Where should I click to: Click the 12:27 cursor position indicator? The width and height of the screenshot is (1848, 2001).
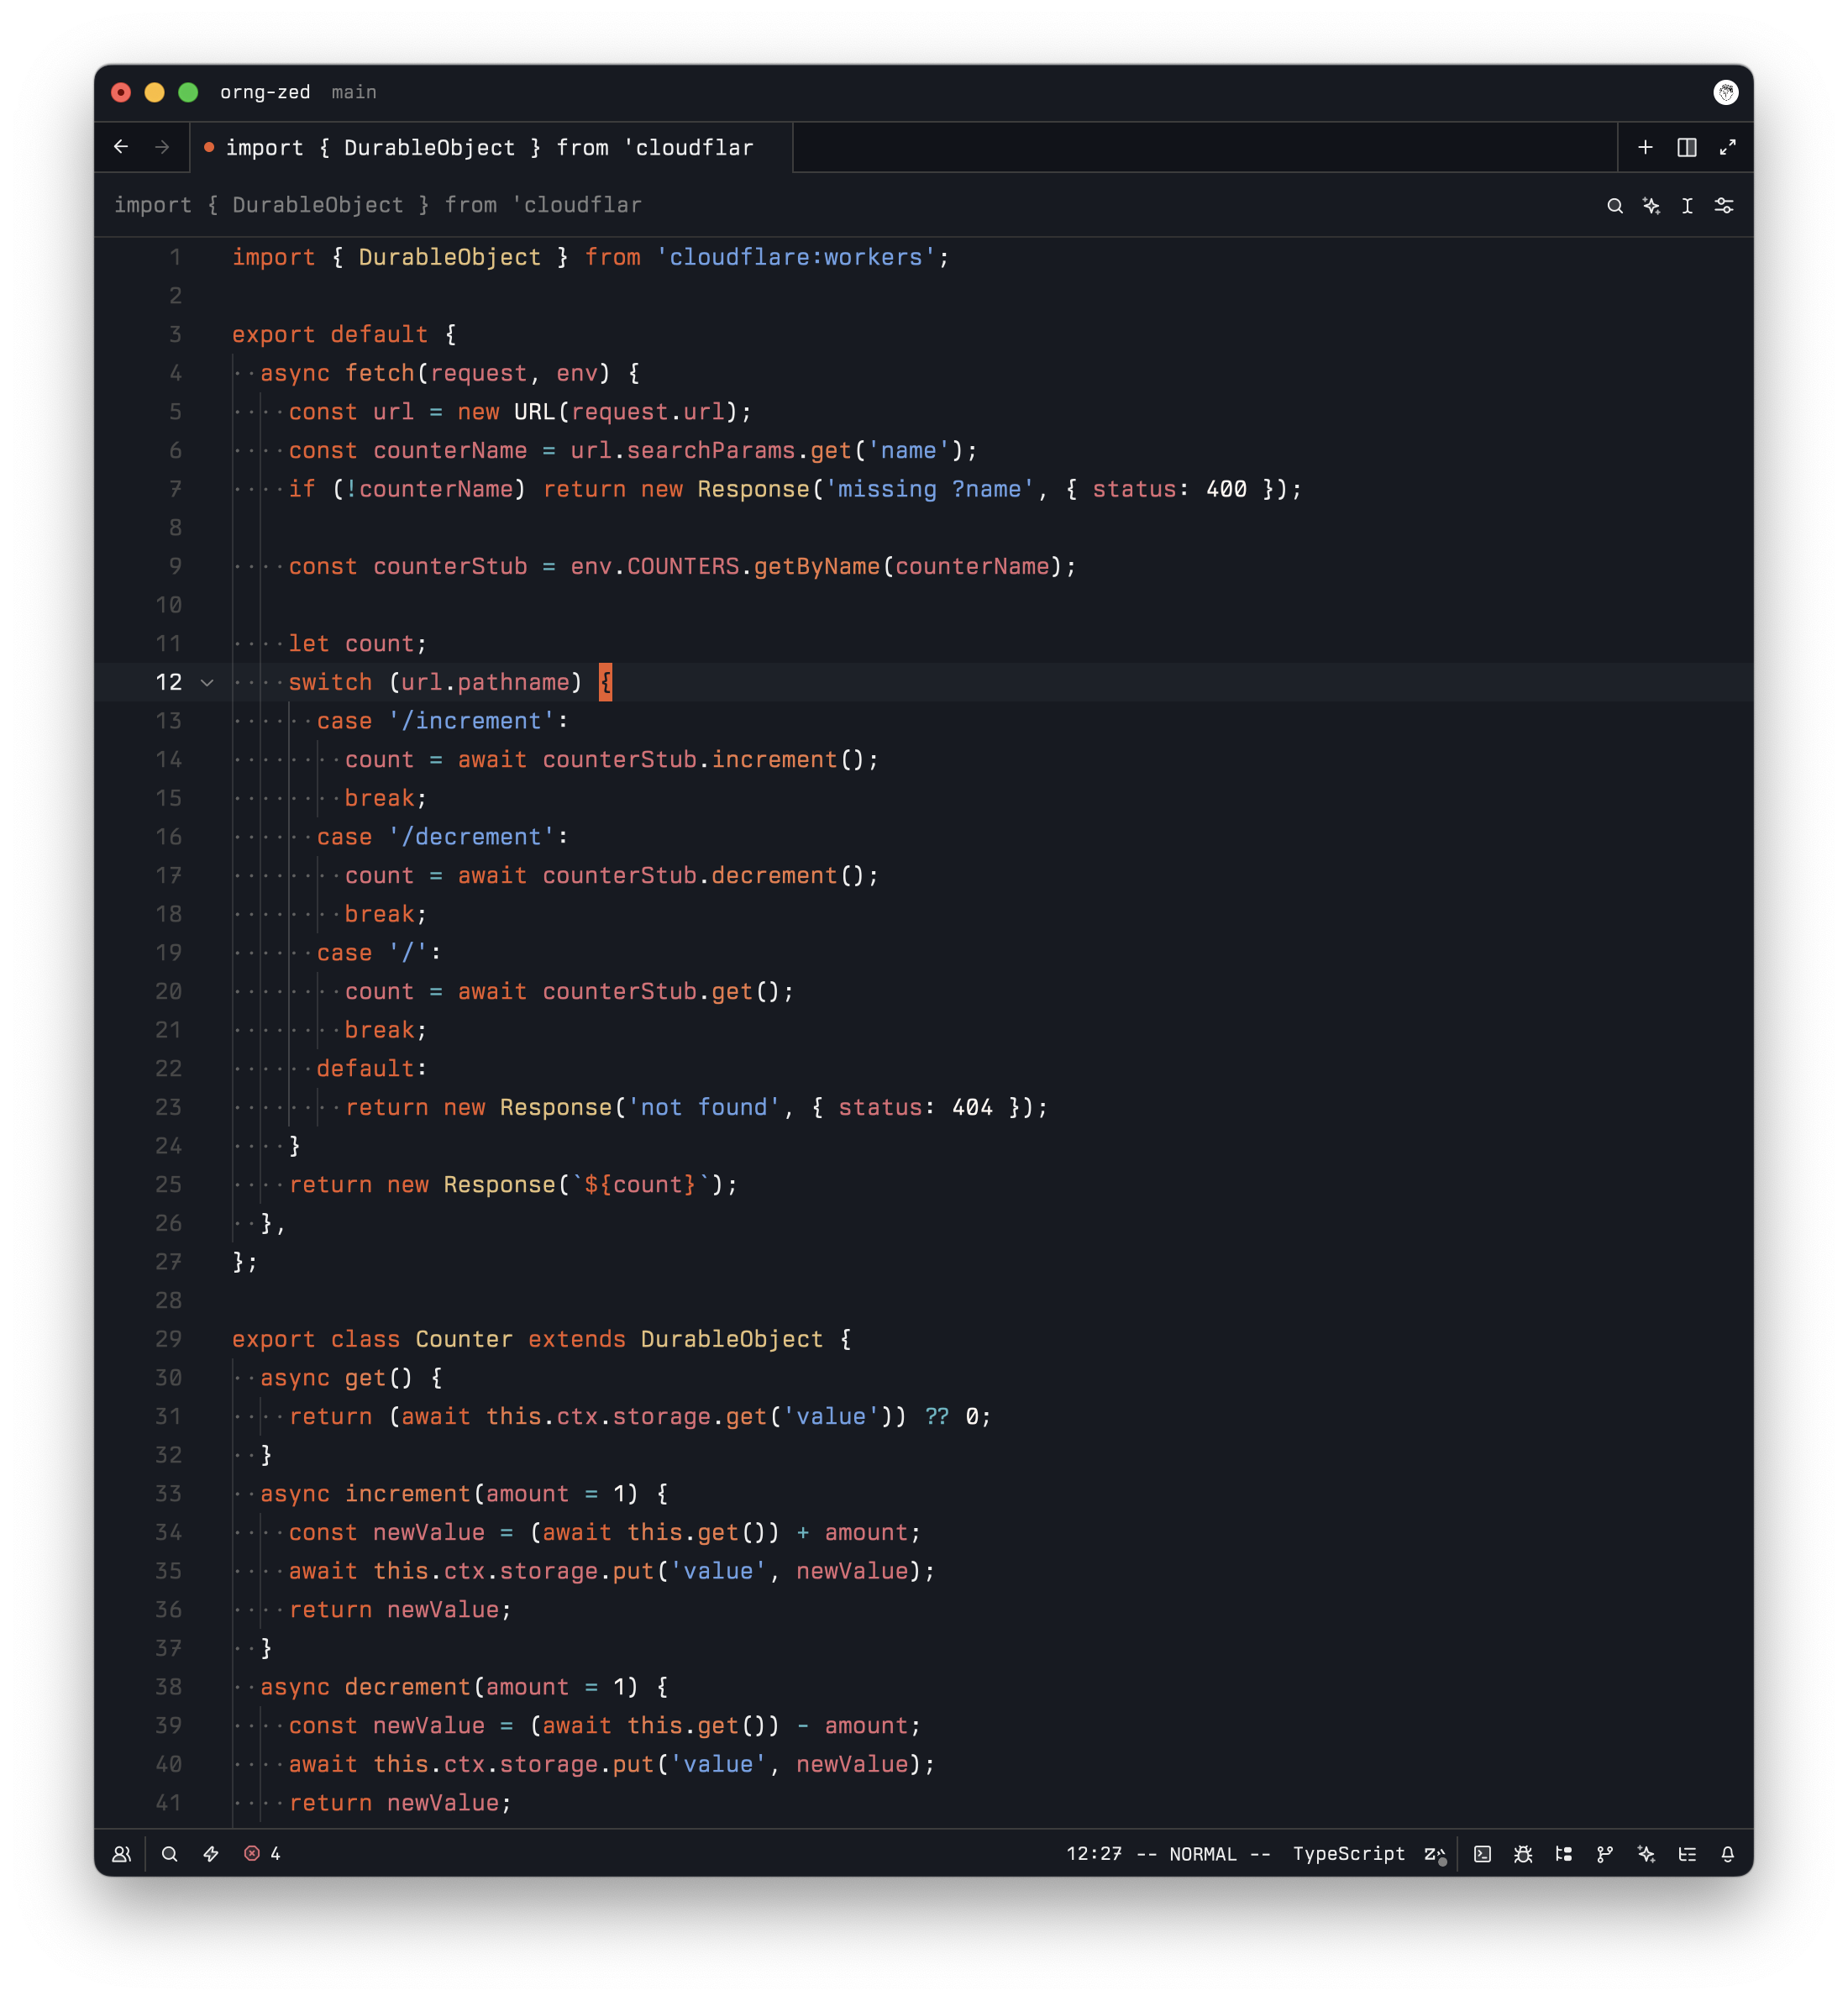(x=1094, y=1853)
